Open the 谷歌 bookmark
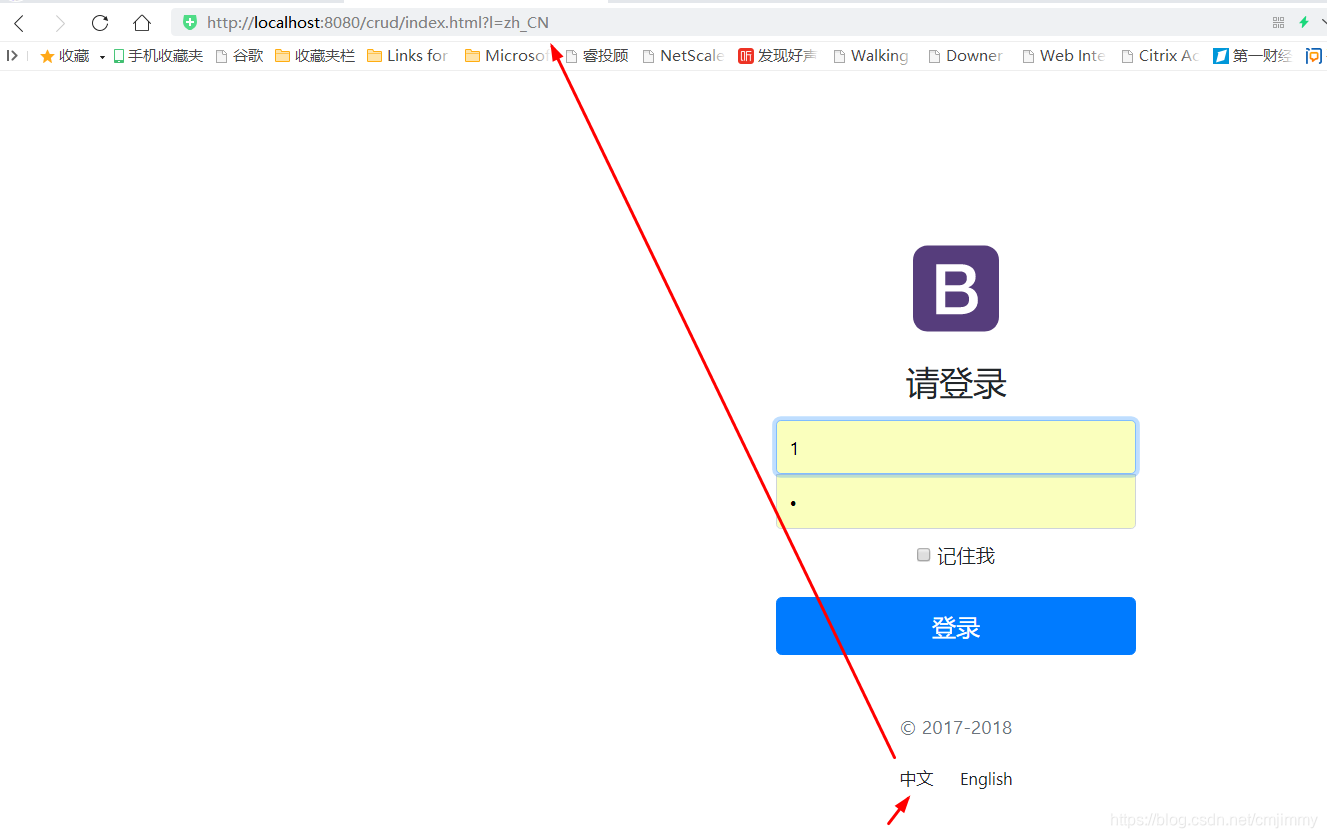Image resolution: width=1327 pixels, height=838 pixels. click(240, 56)
